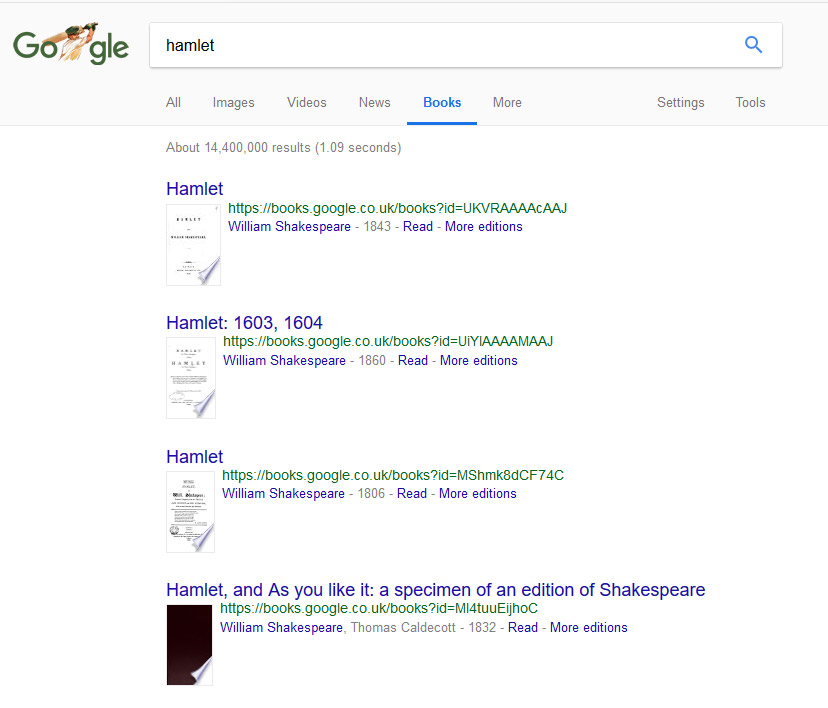Open Hamlet, and As you like it title

coord(436,590)
